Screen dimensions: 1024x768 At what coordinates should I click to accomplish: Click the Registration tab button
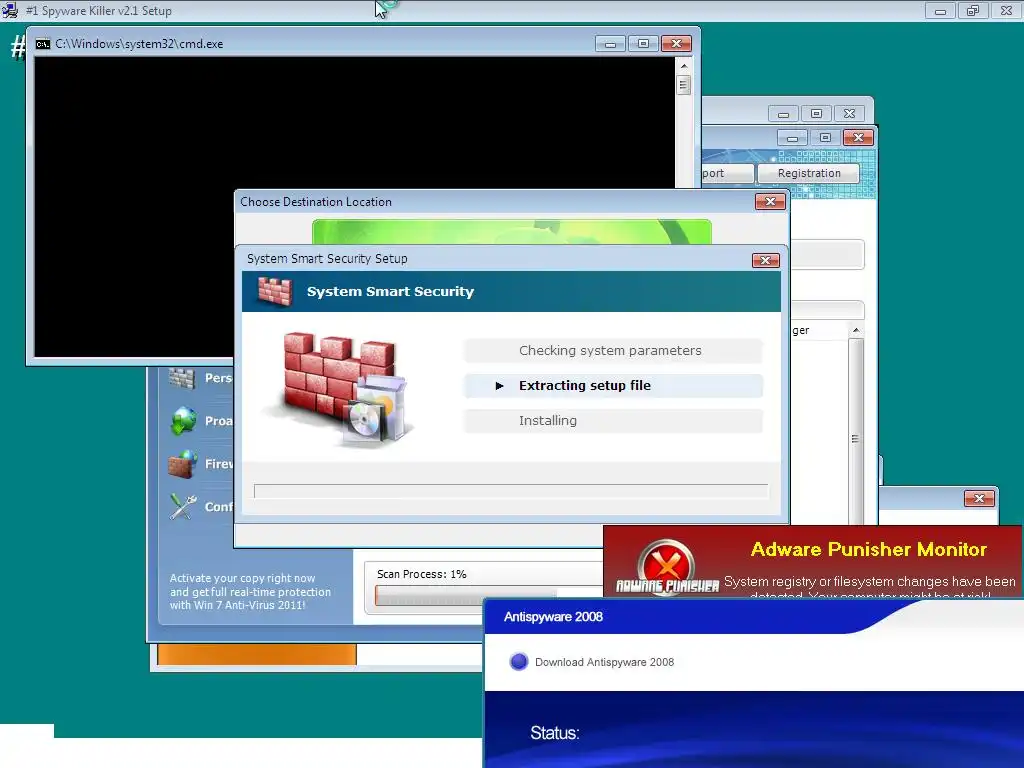coord(808,173)
